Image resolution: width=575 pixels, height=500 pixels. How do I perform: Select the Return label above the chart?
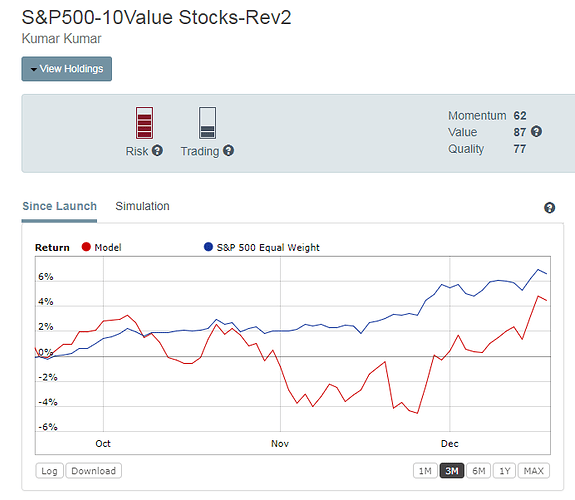[x=52, y=248]
